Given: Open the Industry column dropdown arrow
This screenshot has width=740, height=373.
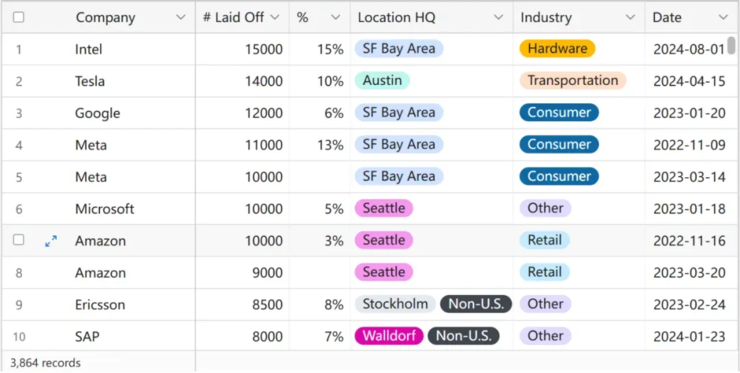Looking at the screenshot, I should [630, 17].
